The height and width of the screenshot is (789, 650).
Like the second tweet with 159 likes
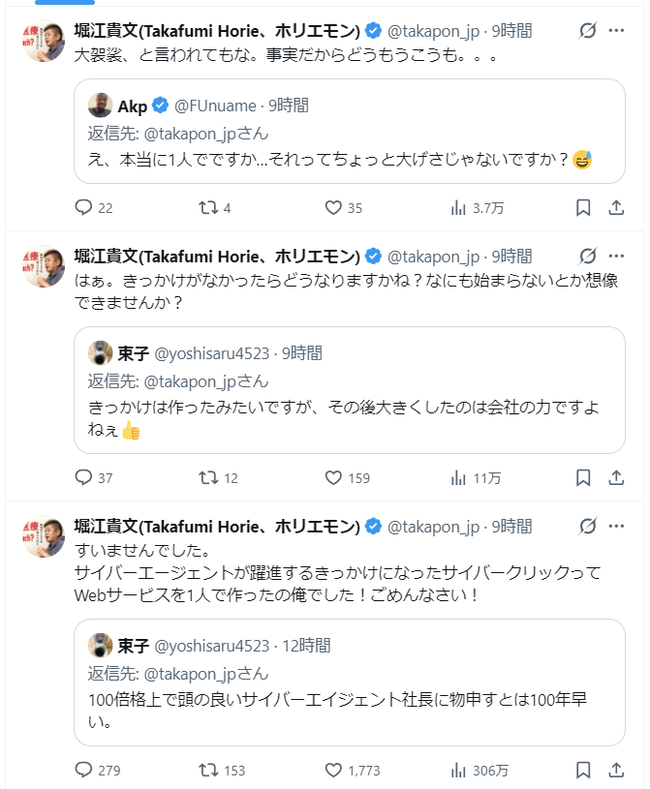pyautogui.click(x=334, y=478)
